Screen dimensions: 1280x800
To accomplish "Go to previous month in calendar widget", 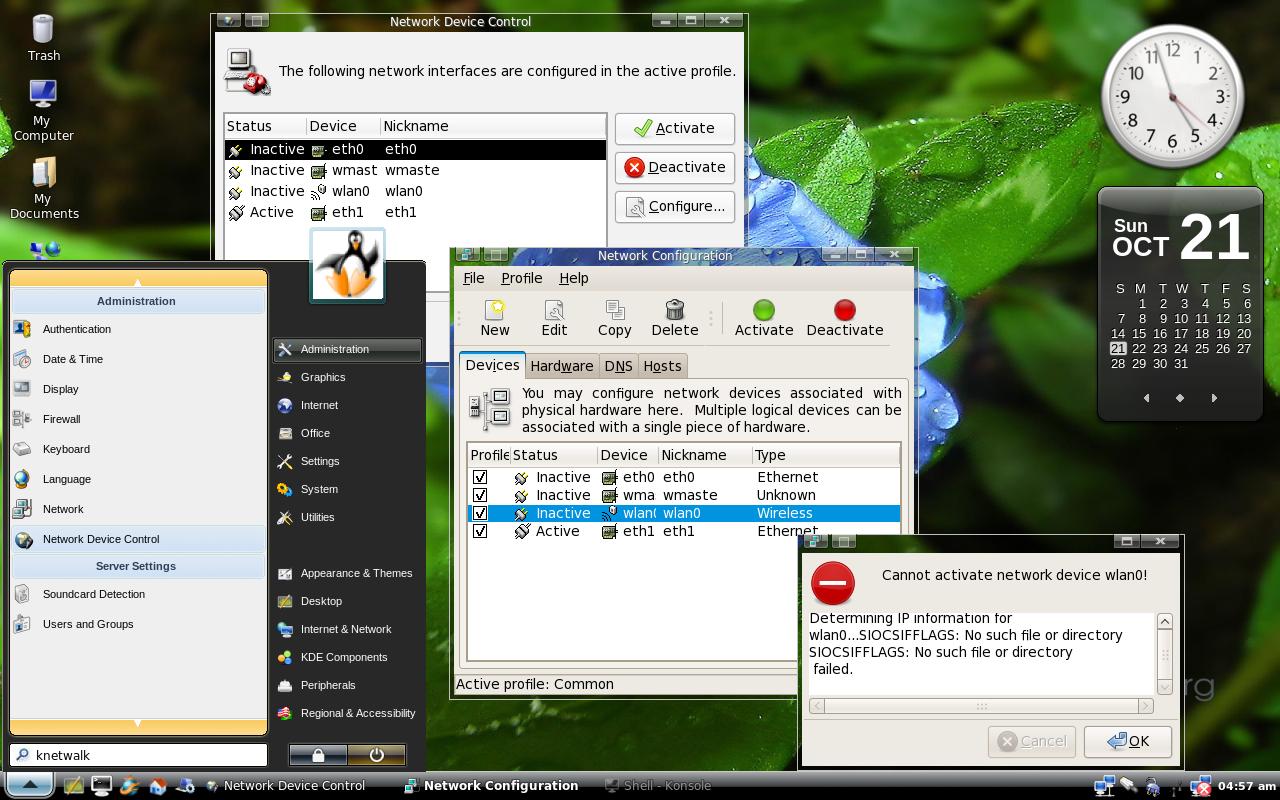I will [x=1146, y=398].
